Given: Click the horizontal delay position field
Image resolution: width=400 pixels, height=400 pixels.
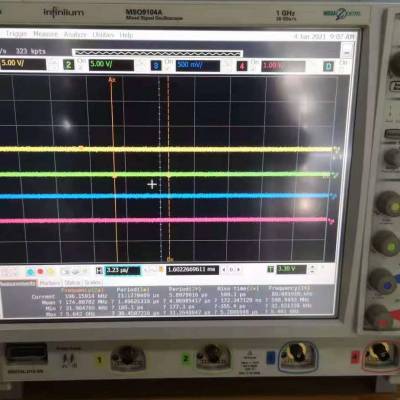Looking at the screenshot, I should pyautogui.click(x=192, y=269).
